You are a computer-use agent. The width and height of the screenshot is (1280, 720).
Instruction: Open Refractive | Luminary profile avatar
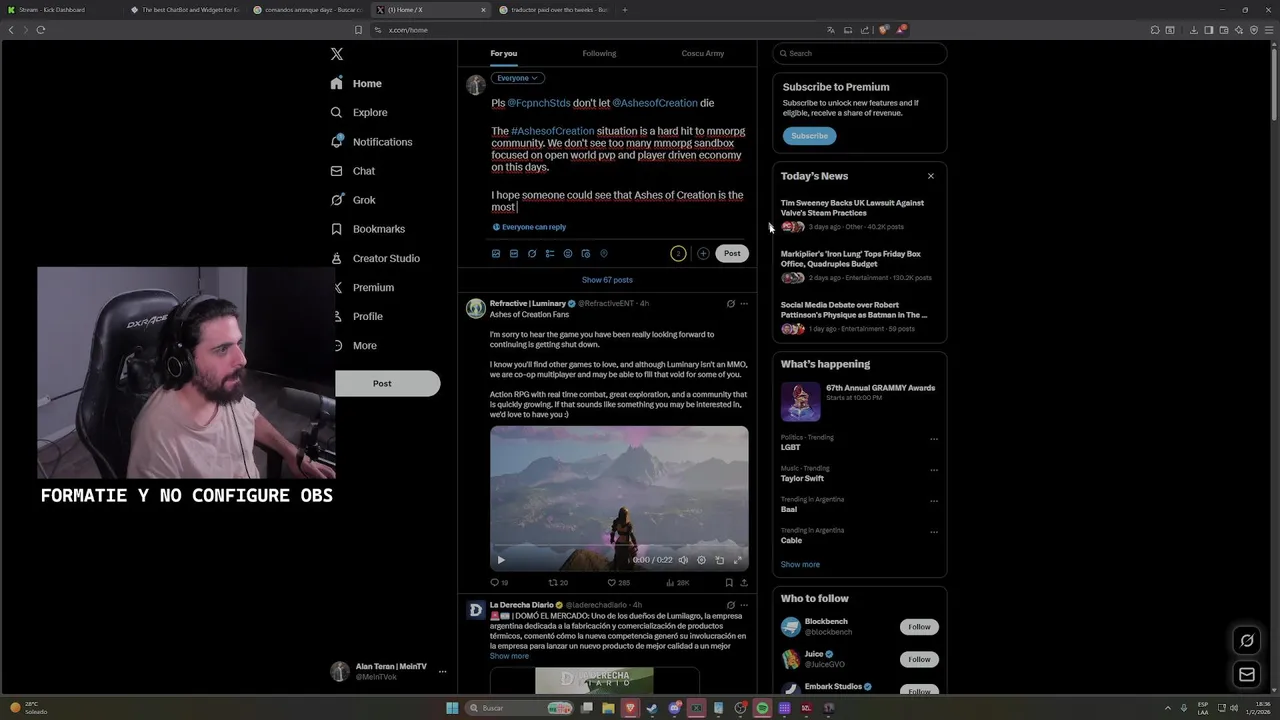(476, 308)
